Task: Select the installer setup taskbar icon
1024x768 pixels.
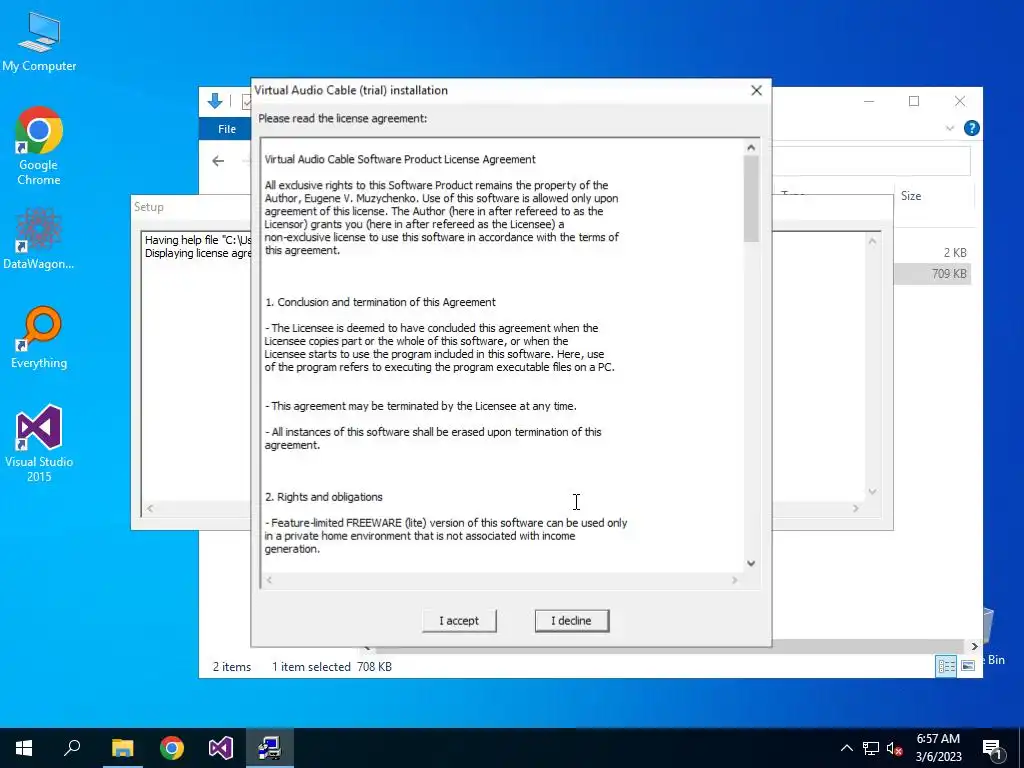Action: coord(270,748)
